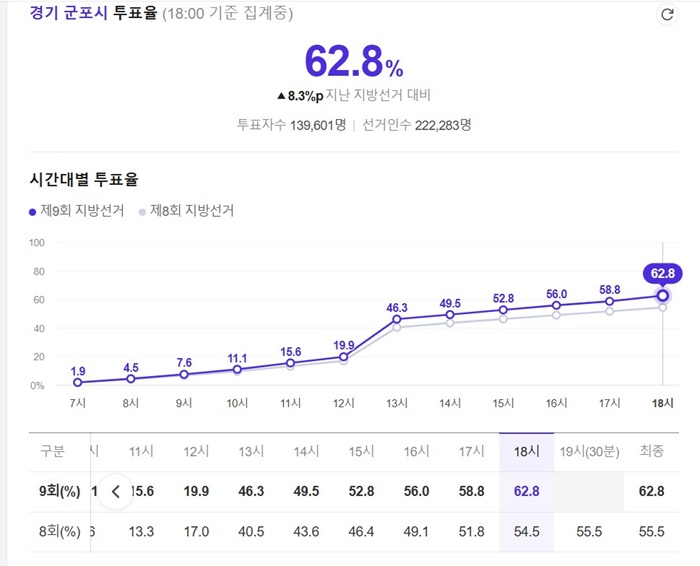Click the 1.9 data point at 7시
This screenshot has height=566, width=700.
pos(78,383)
